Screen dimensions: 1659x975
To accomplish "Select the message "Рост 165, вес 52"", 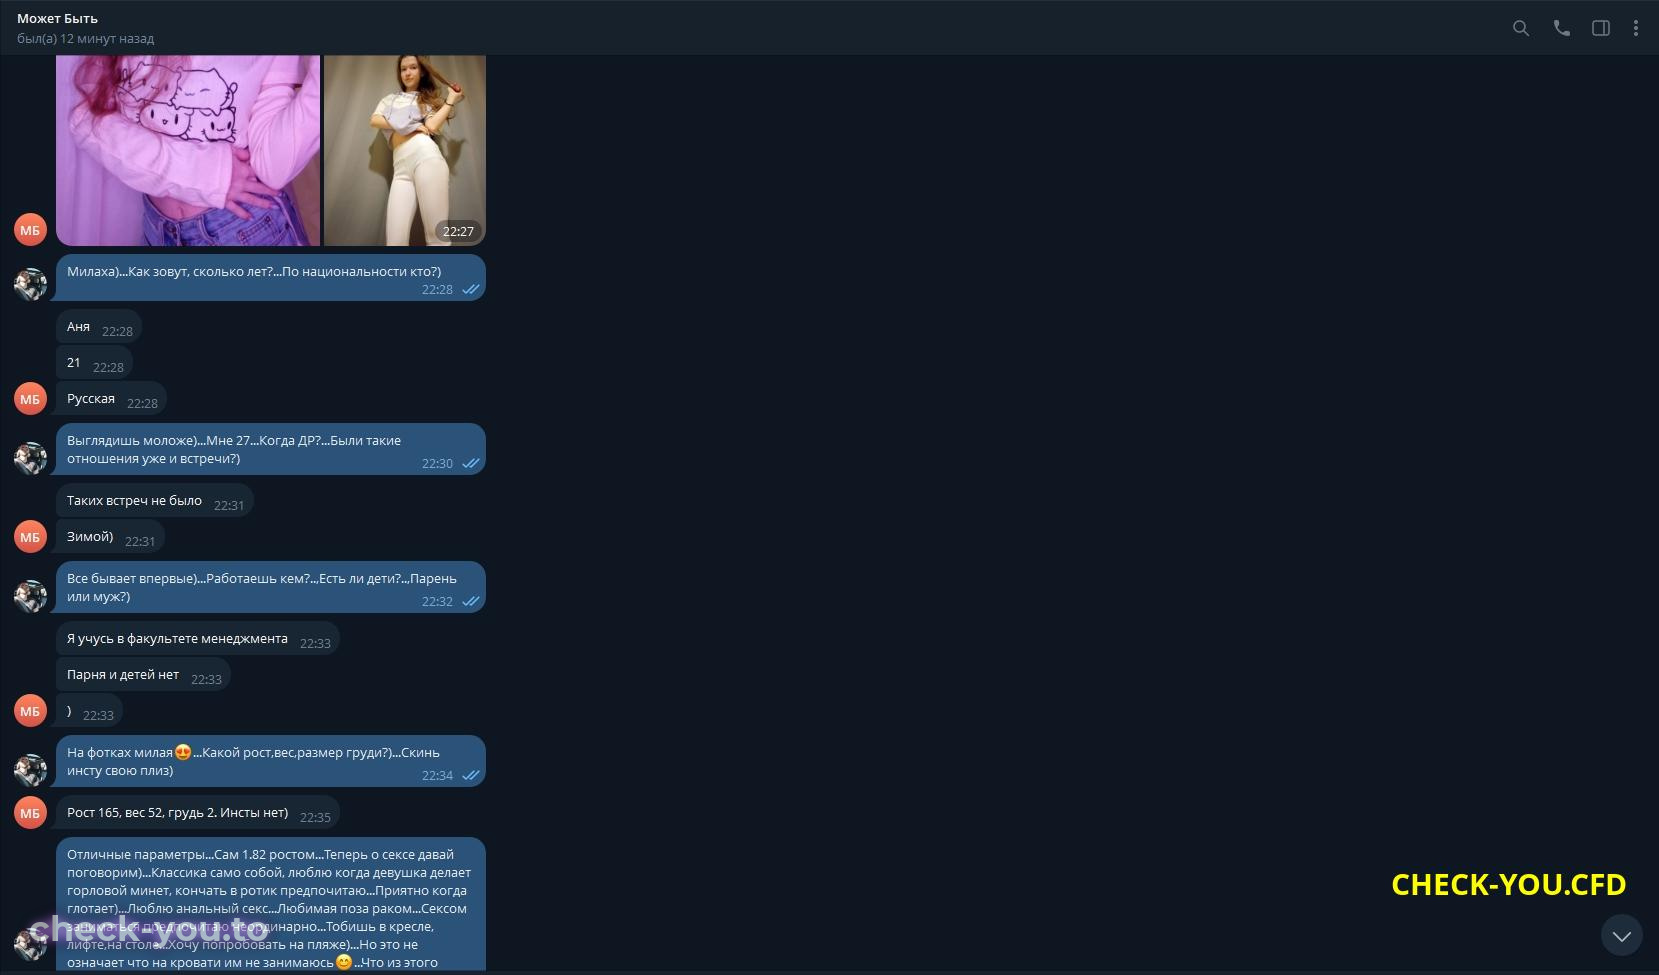I will [x=198, y=813].
